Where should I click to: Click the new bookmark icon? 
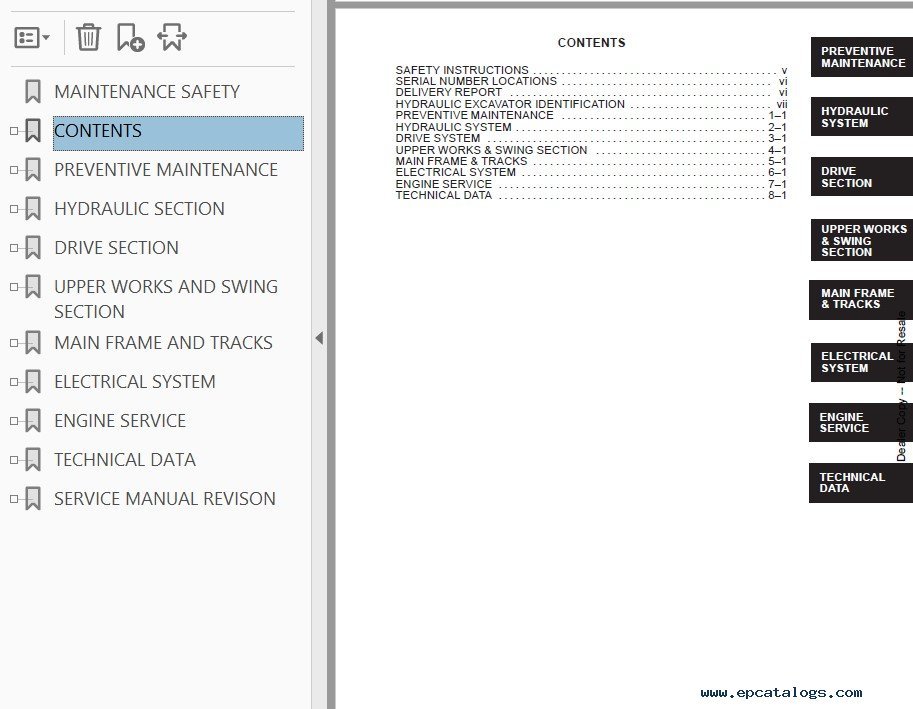[130, 38]
